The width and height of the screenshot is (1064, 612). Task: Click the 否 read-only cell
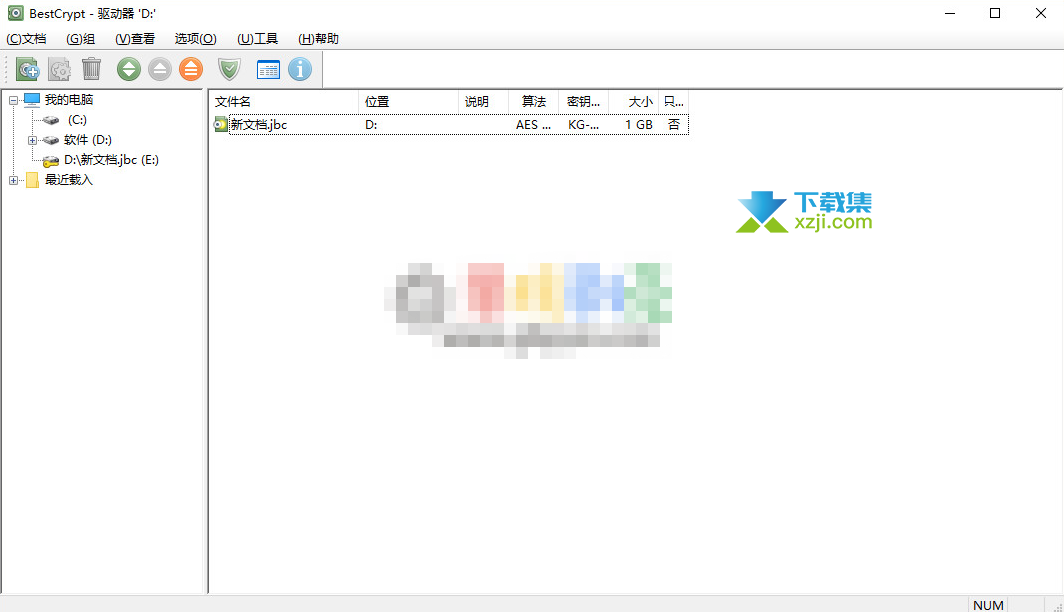(674, 125)
